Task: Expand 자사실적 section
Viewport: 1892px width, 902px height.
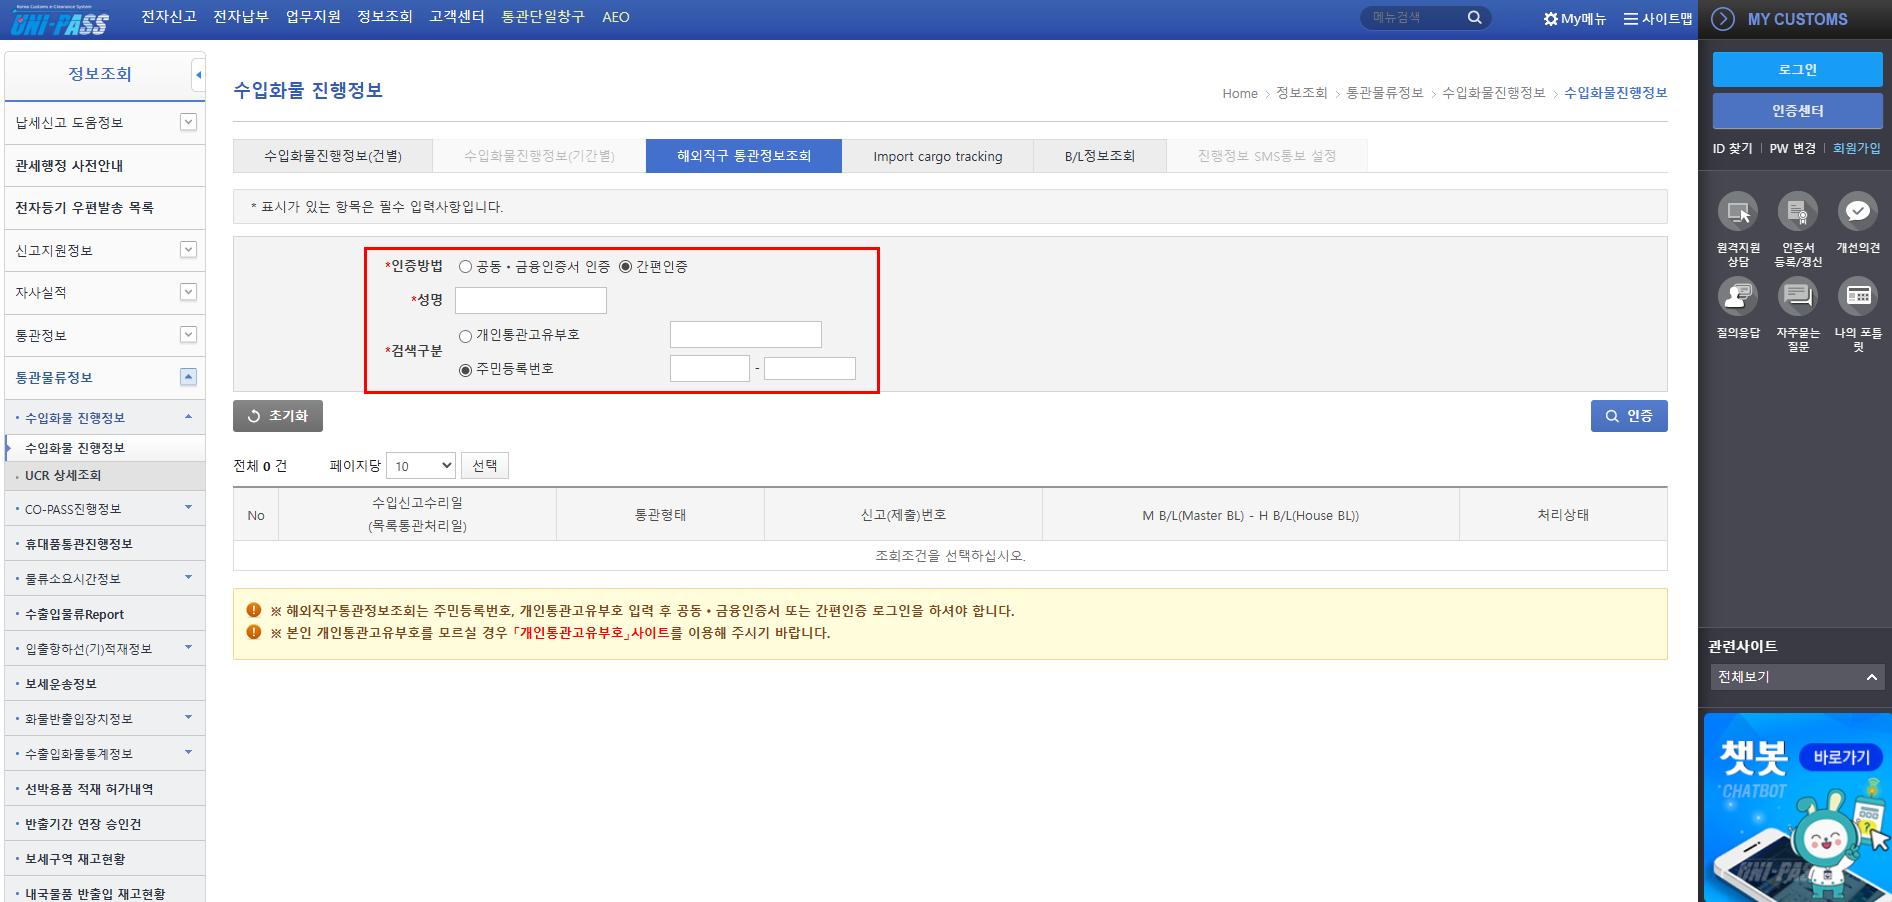Action: tap(188, 292)
